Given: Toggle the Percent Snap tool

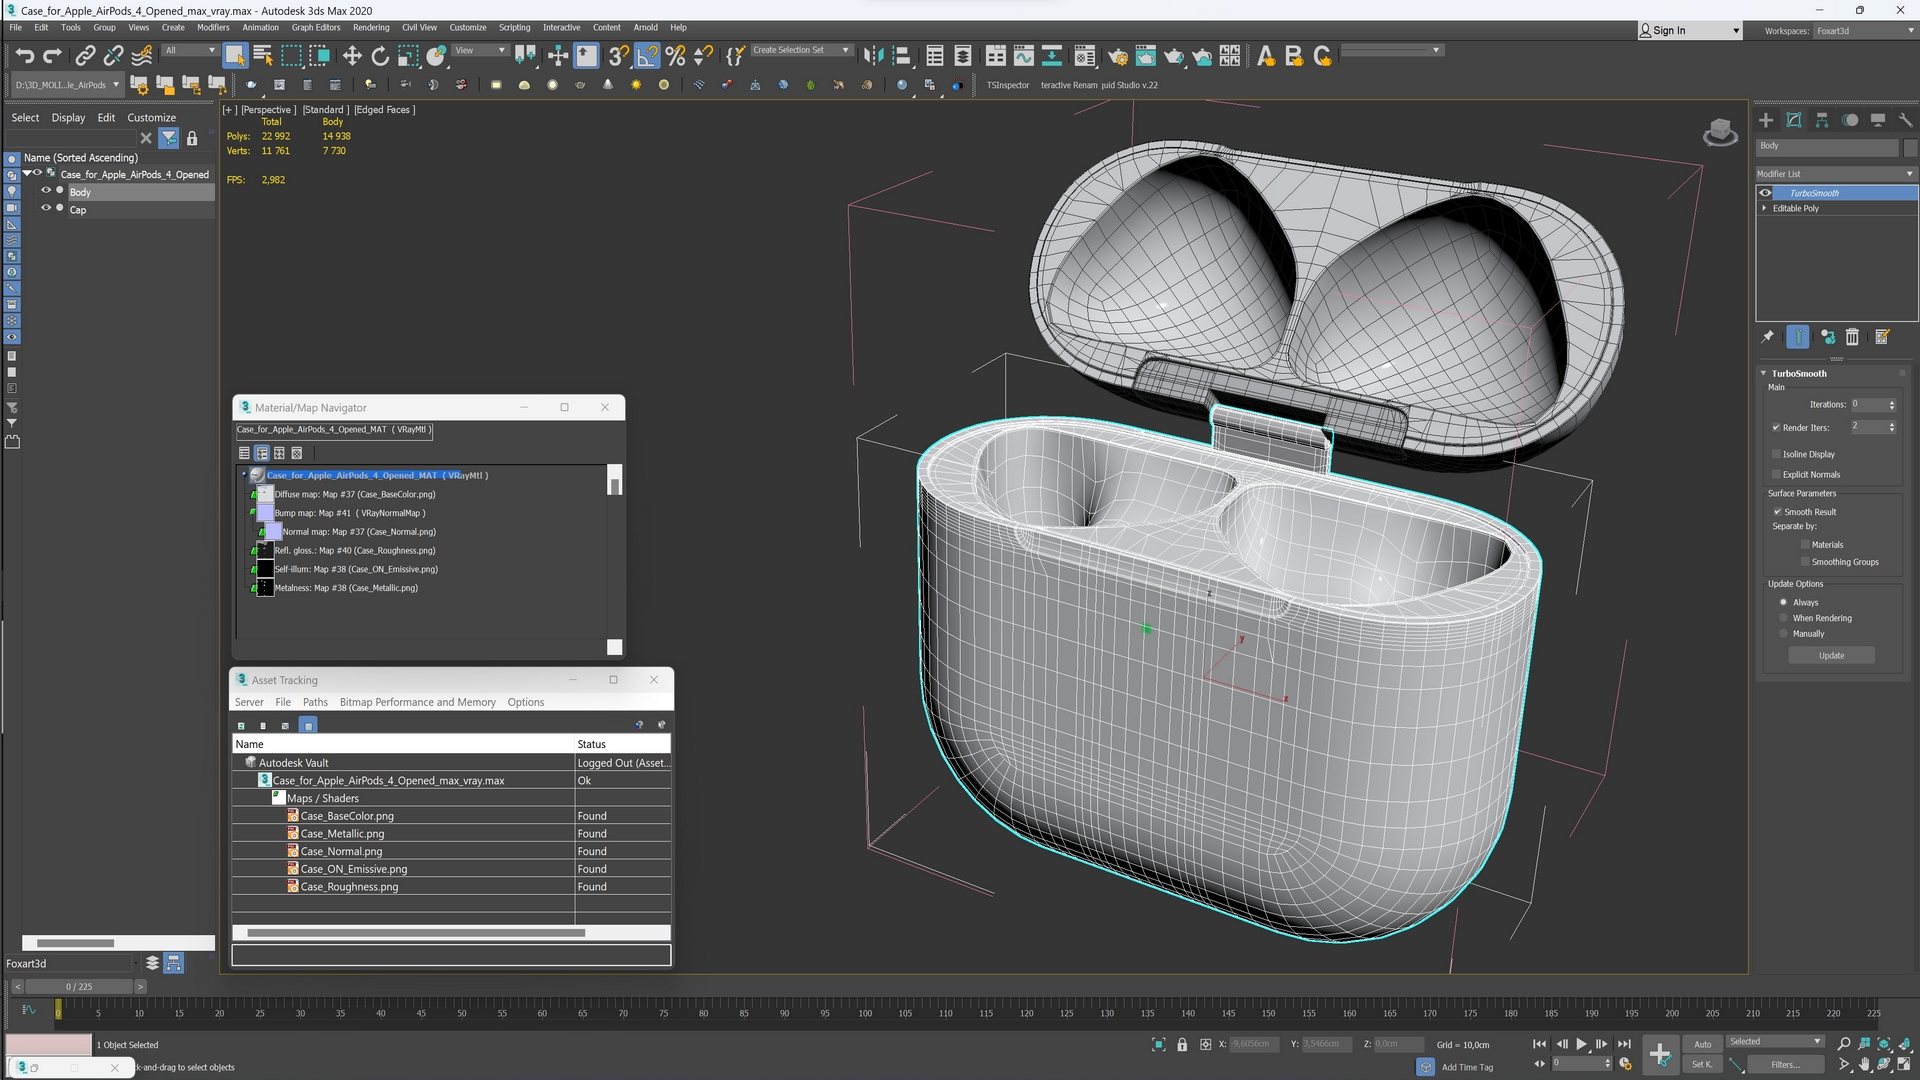Looking at the screenshot, I should (675, 56).
